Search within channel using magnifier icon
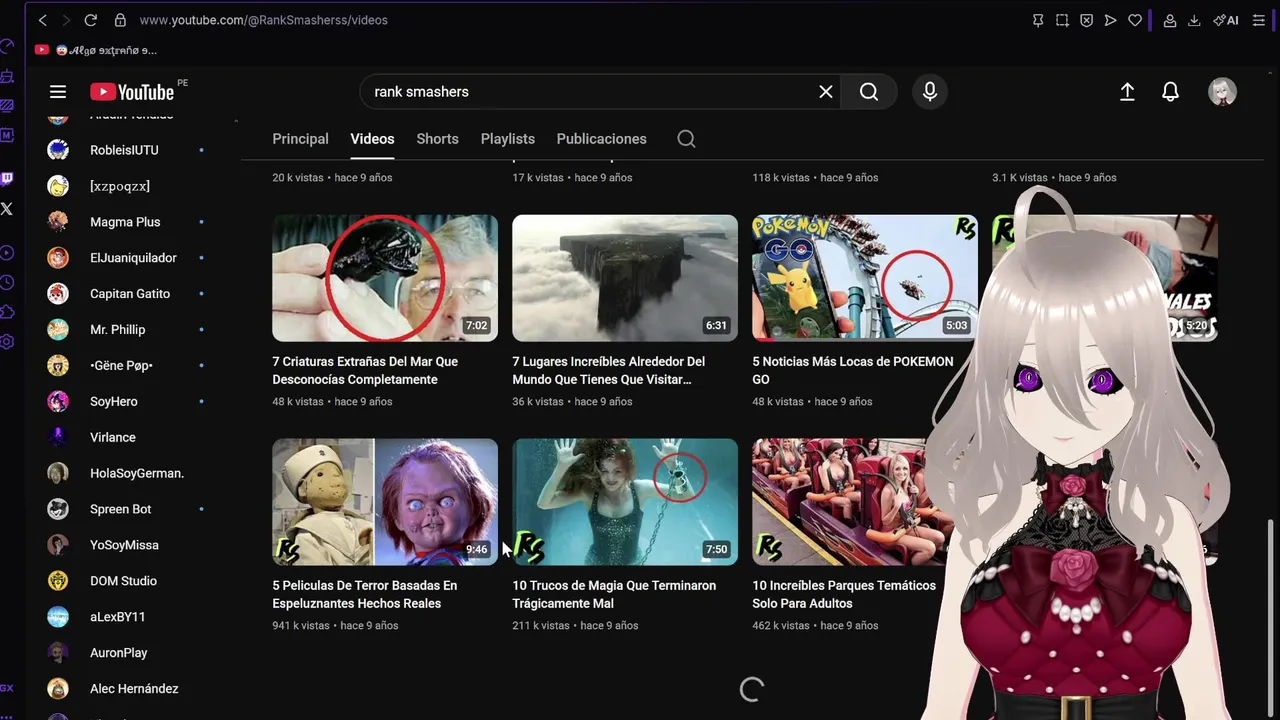 coord(686,139)
